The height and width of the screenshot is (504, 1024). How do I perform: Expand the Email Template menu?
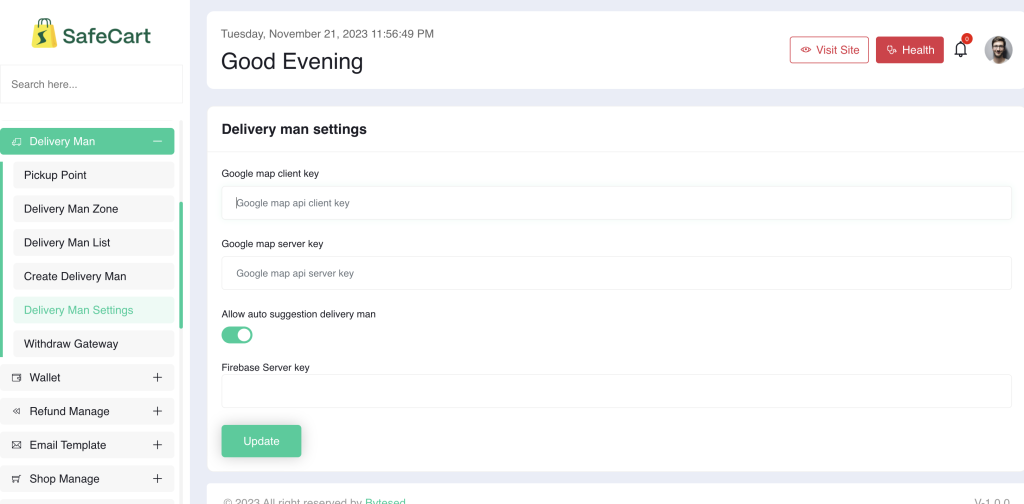157,445
